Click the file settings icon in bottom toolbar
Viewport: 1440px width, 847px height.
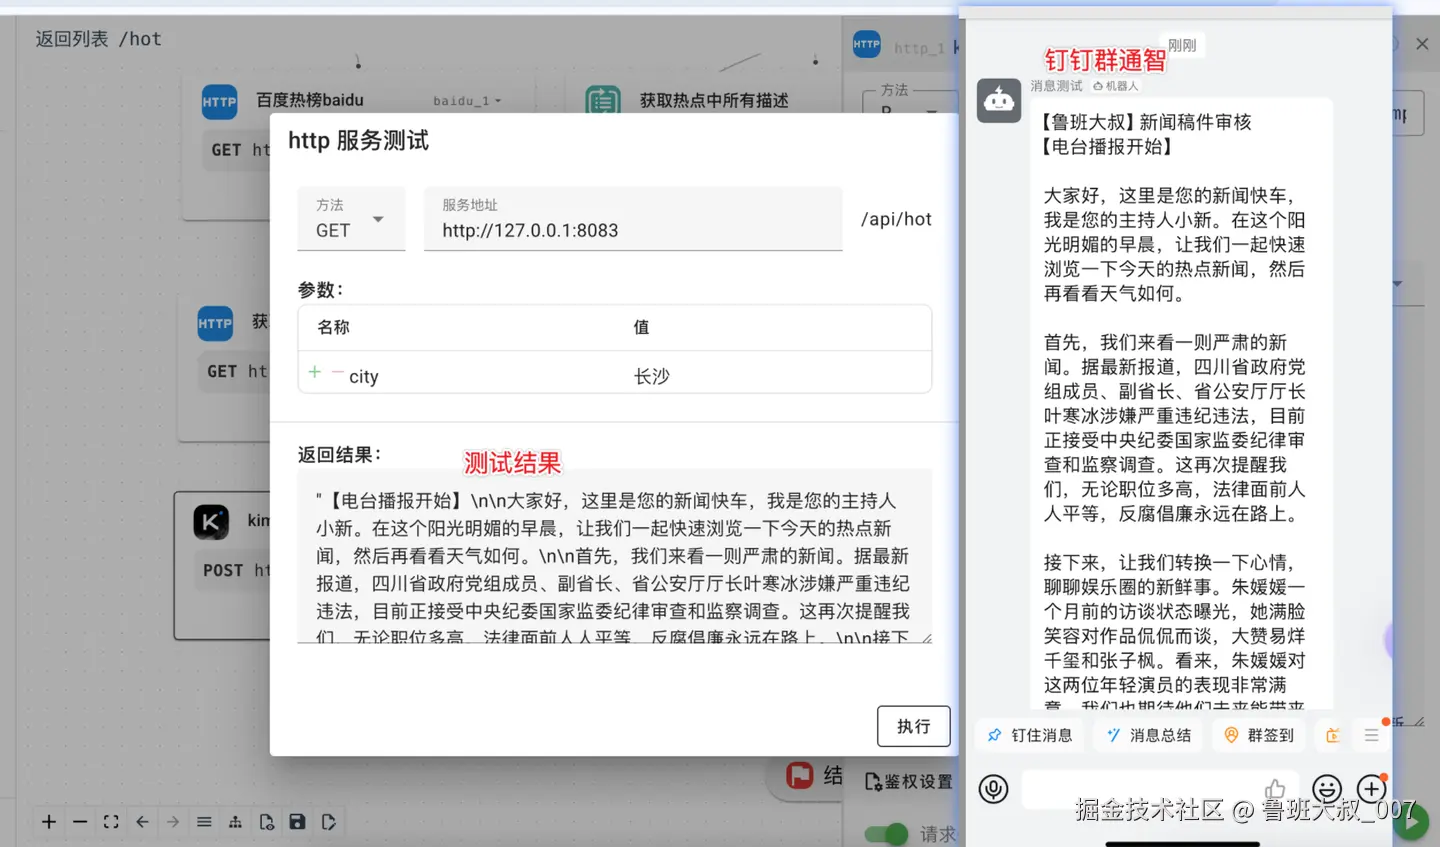point(266,822)
